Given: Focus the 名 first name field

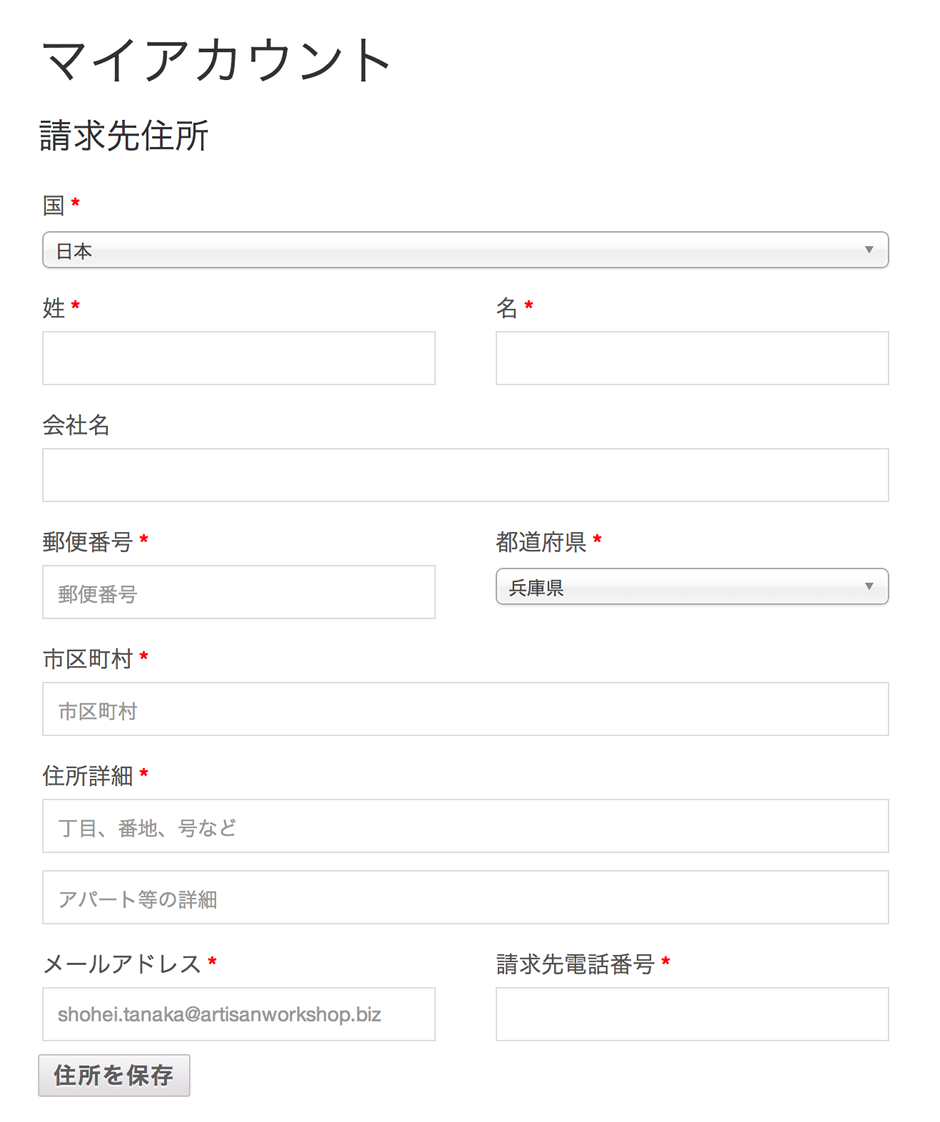Looking at the screenshot, I should 692,358.
